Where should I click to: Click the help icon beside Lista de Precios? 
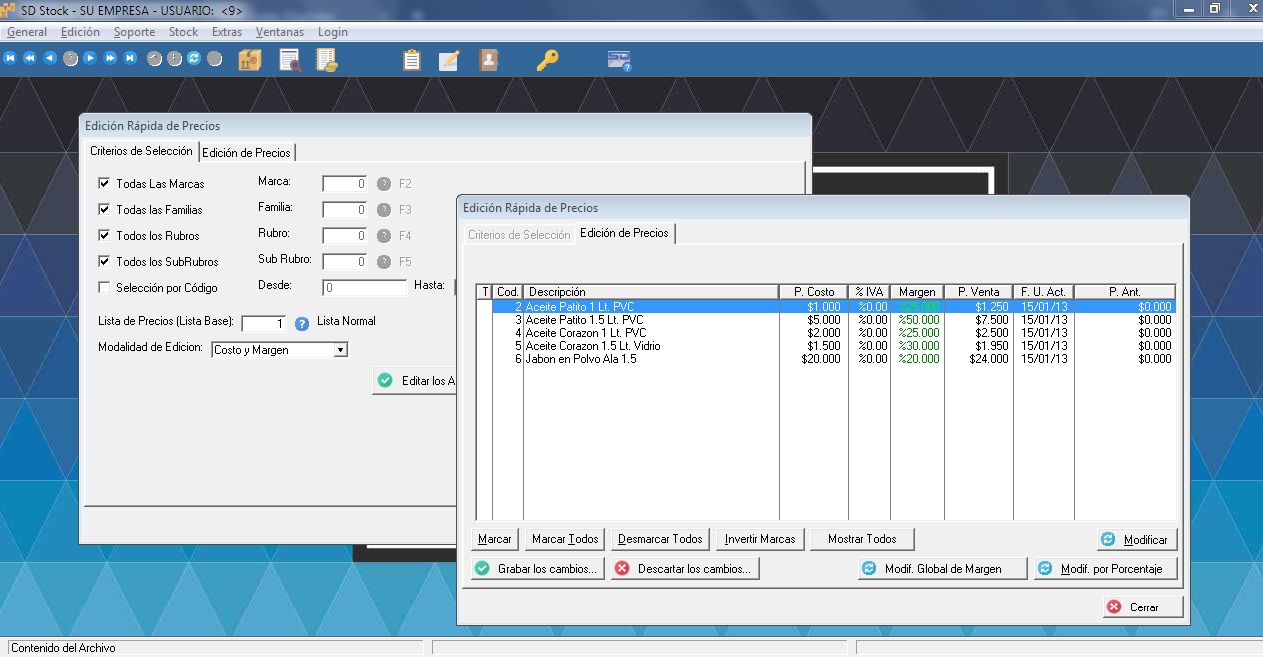click(x=302, y=323)
